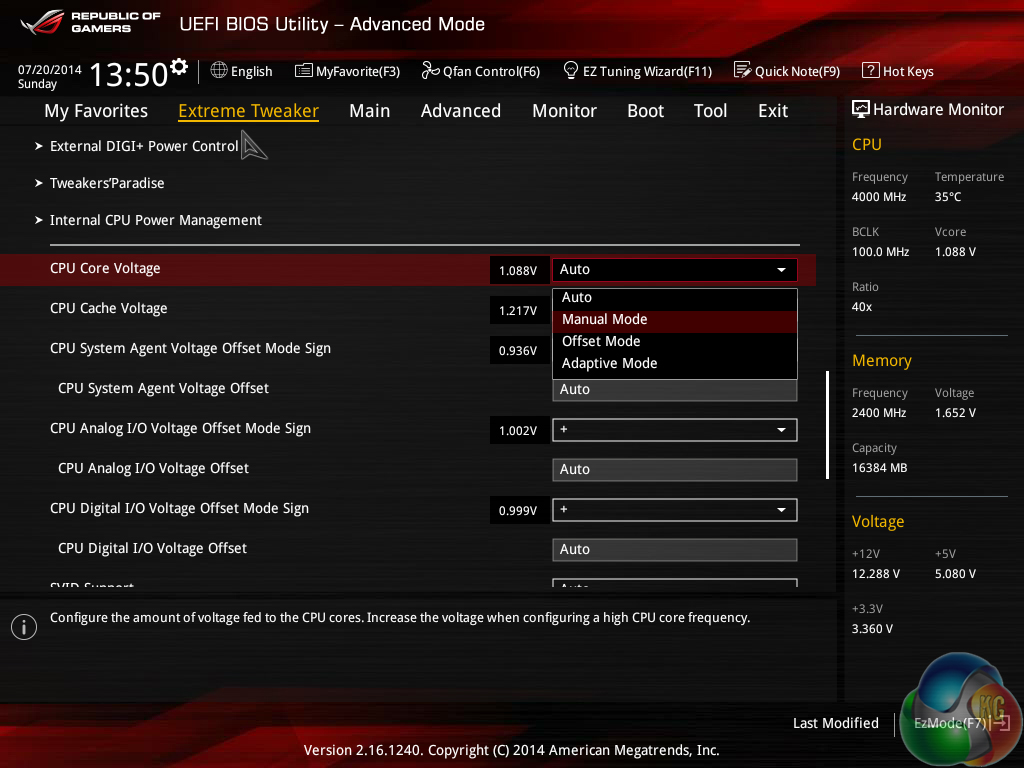Screen dimensions: 1024x768
Task: Start EZ Tuning Wizard(F11)
Action: click(637, 71)
